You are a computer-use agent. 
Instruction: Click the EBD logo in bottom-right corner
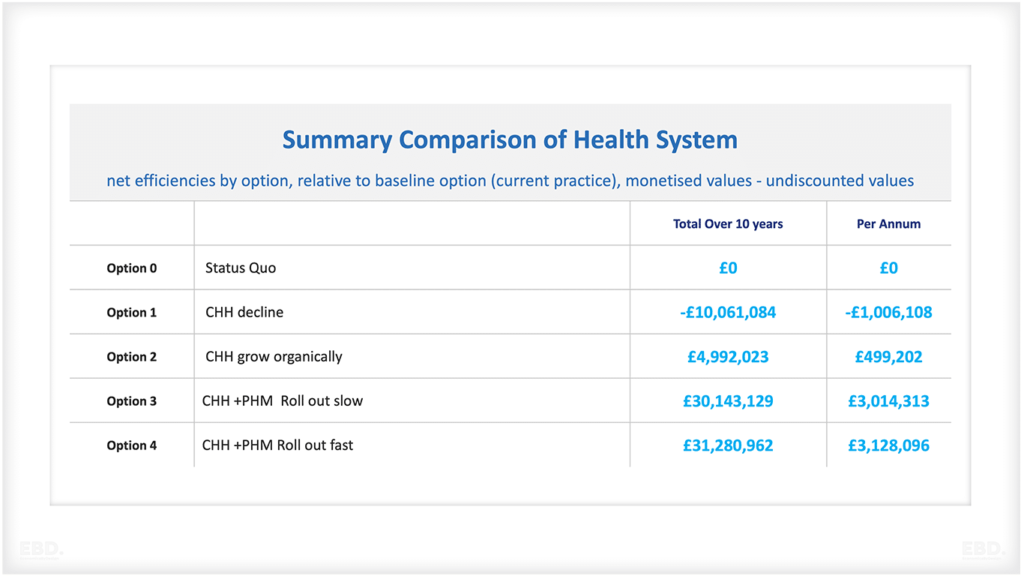click(982, 549)
